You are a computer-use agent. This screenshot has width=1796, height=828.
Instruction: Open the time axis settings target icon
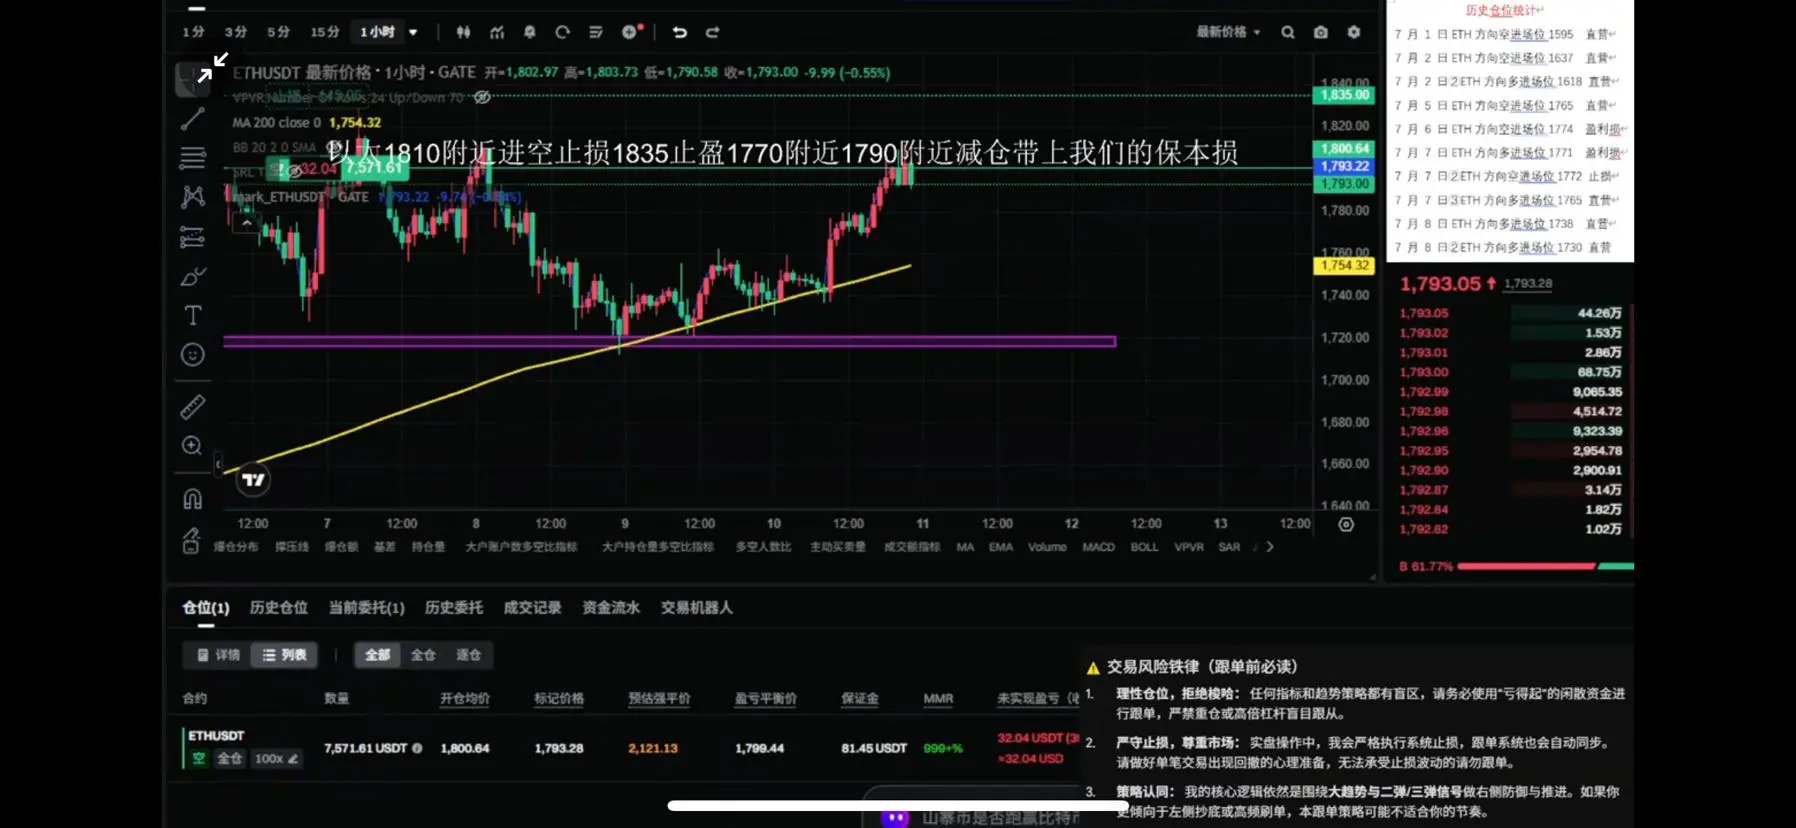pyautogui.click(x=1346, y=524)
